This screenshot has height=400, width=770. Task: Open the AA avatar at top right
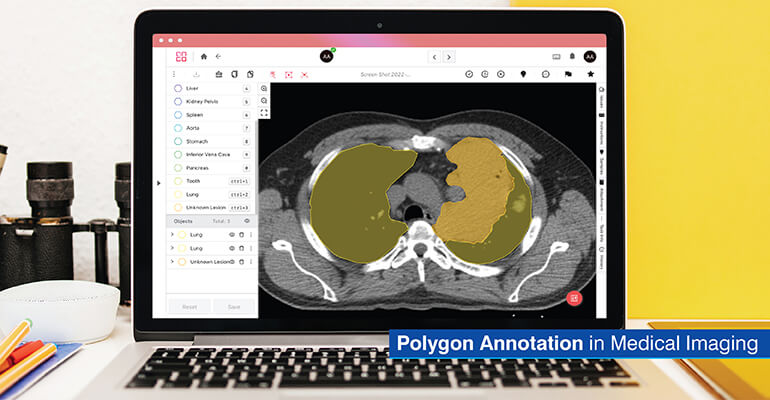[590, 57]
